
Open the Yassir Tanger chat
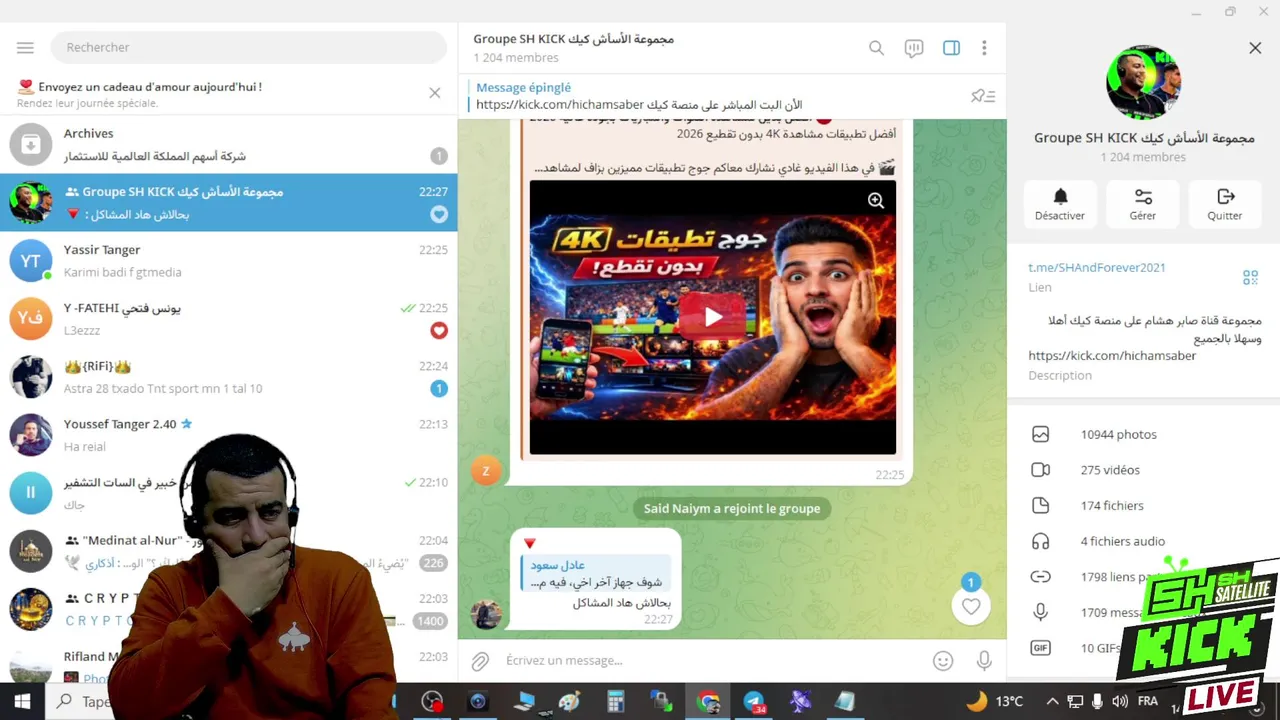click(x=228, y=261)
